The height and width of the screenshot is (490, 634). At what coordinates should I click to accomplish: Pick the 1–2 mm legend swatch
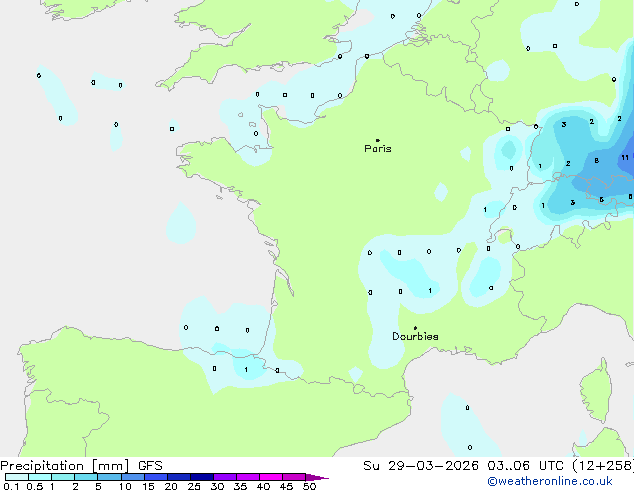[x=63, y=477]
